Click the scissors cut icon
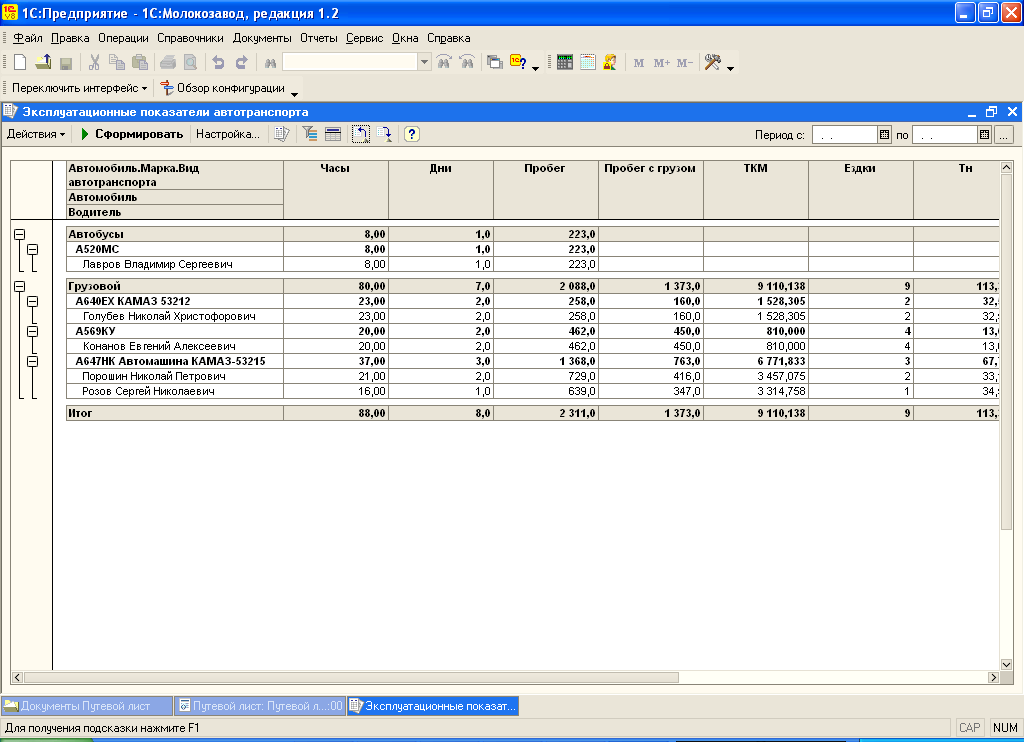The height and width of the screenshot is (742, 1024). click(x=94, y=62)
